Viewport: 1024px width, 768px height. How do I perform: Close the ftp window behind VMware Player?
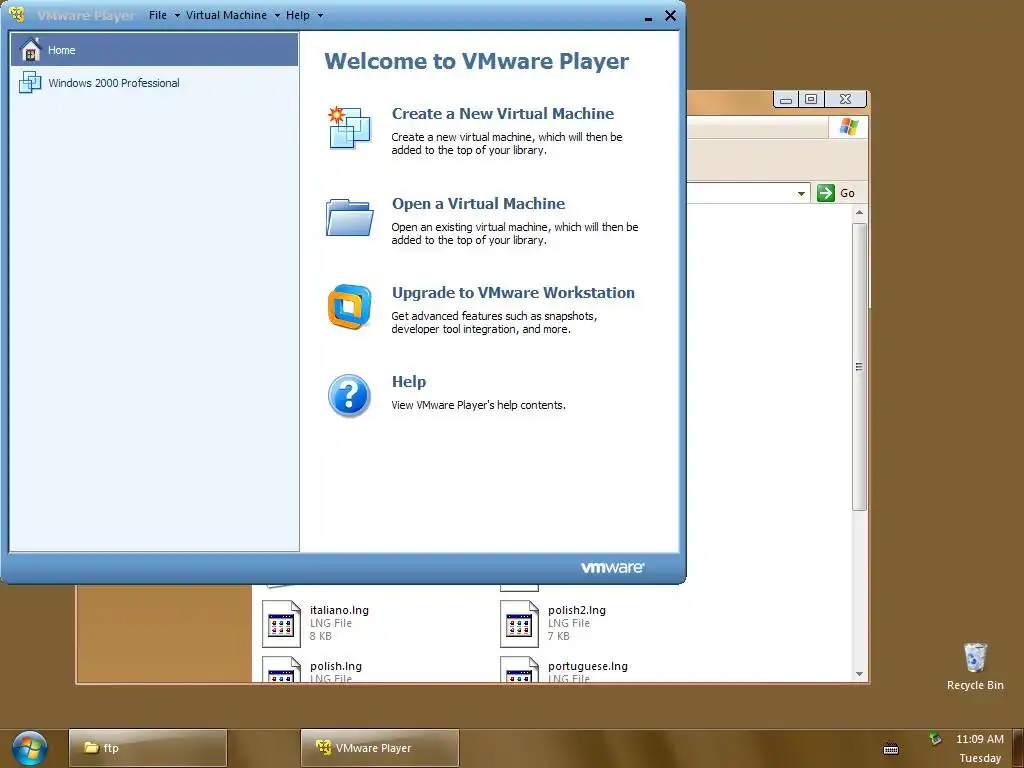click(x=846, y=99)
